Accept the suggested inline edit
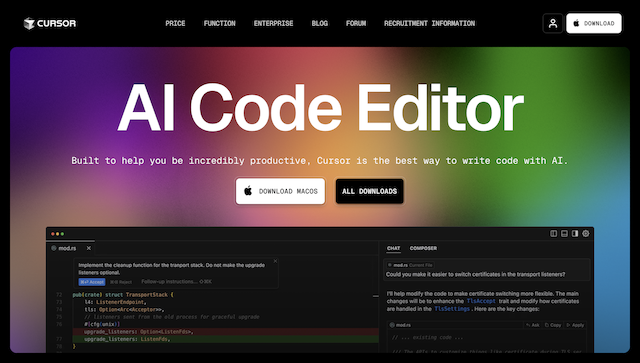This screenshot has width=640, height=363. point(92,282)
